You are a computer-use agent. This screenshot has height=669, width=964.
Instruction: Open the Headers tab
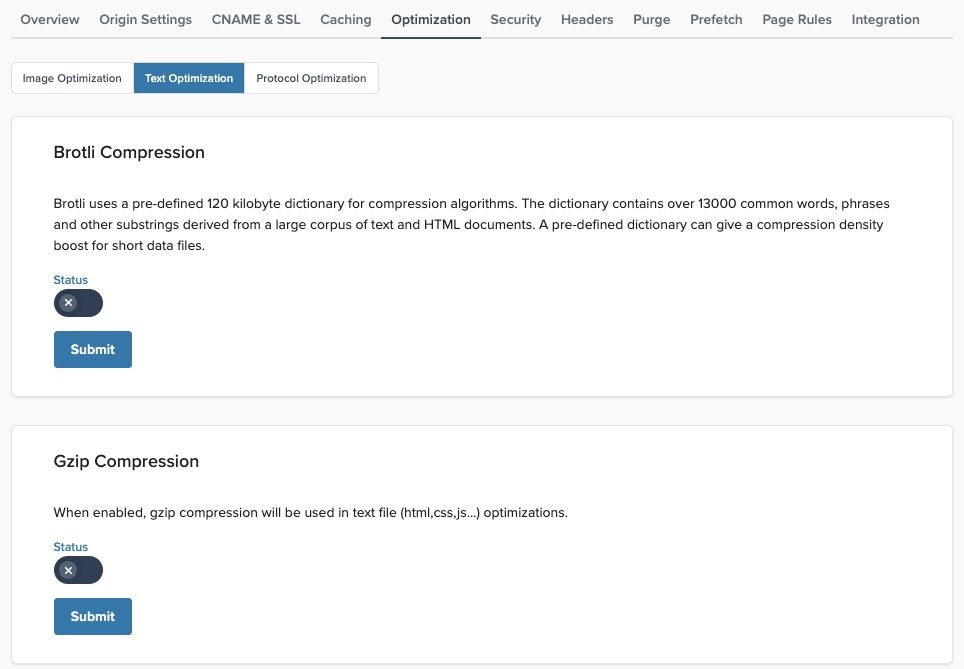(587, 19)
